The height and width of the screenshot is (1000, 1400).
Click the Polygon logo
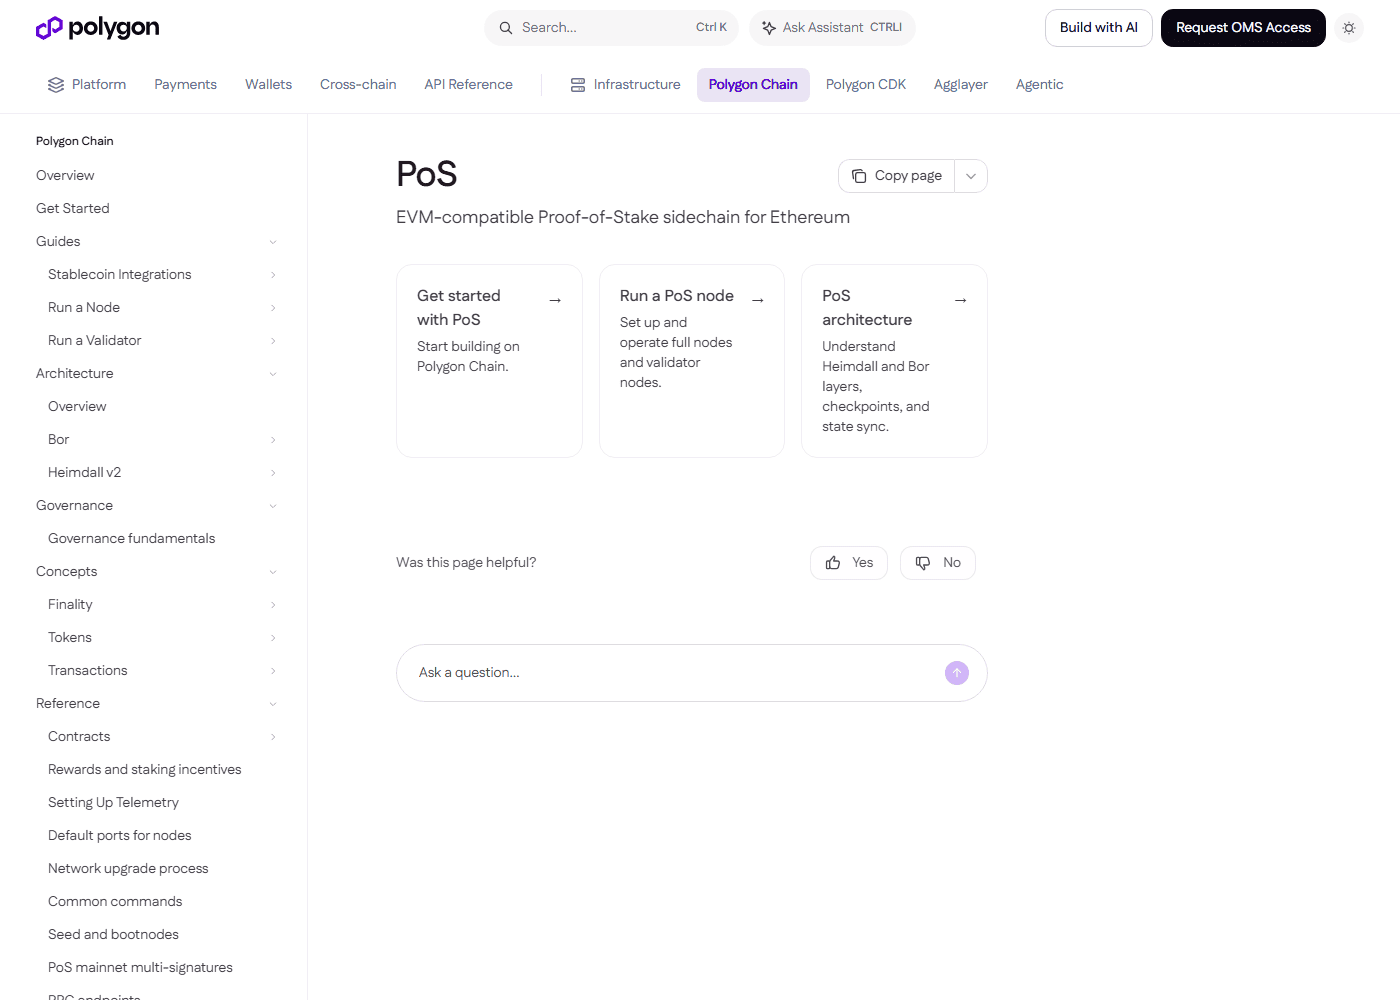[x=97, y=28]
